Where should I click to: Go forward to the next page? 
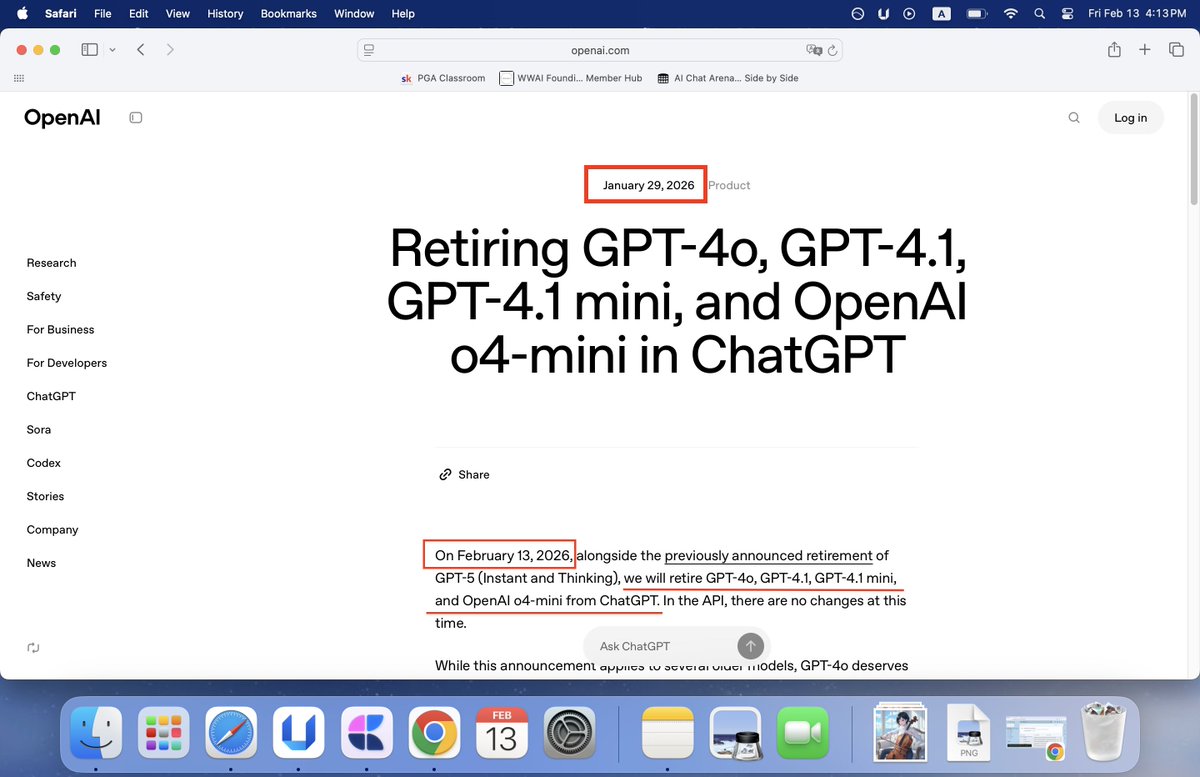[170, 49]
